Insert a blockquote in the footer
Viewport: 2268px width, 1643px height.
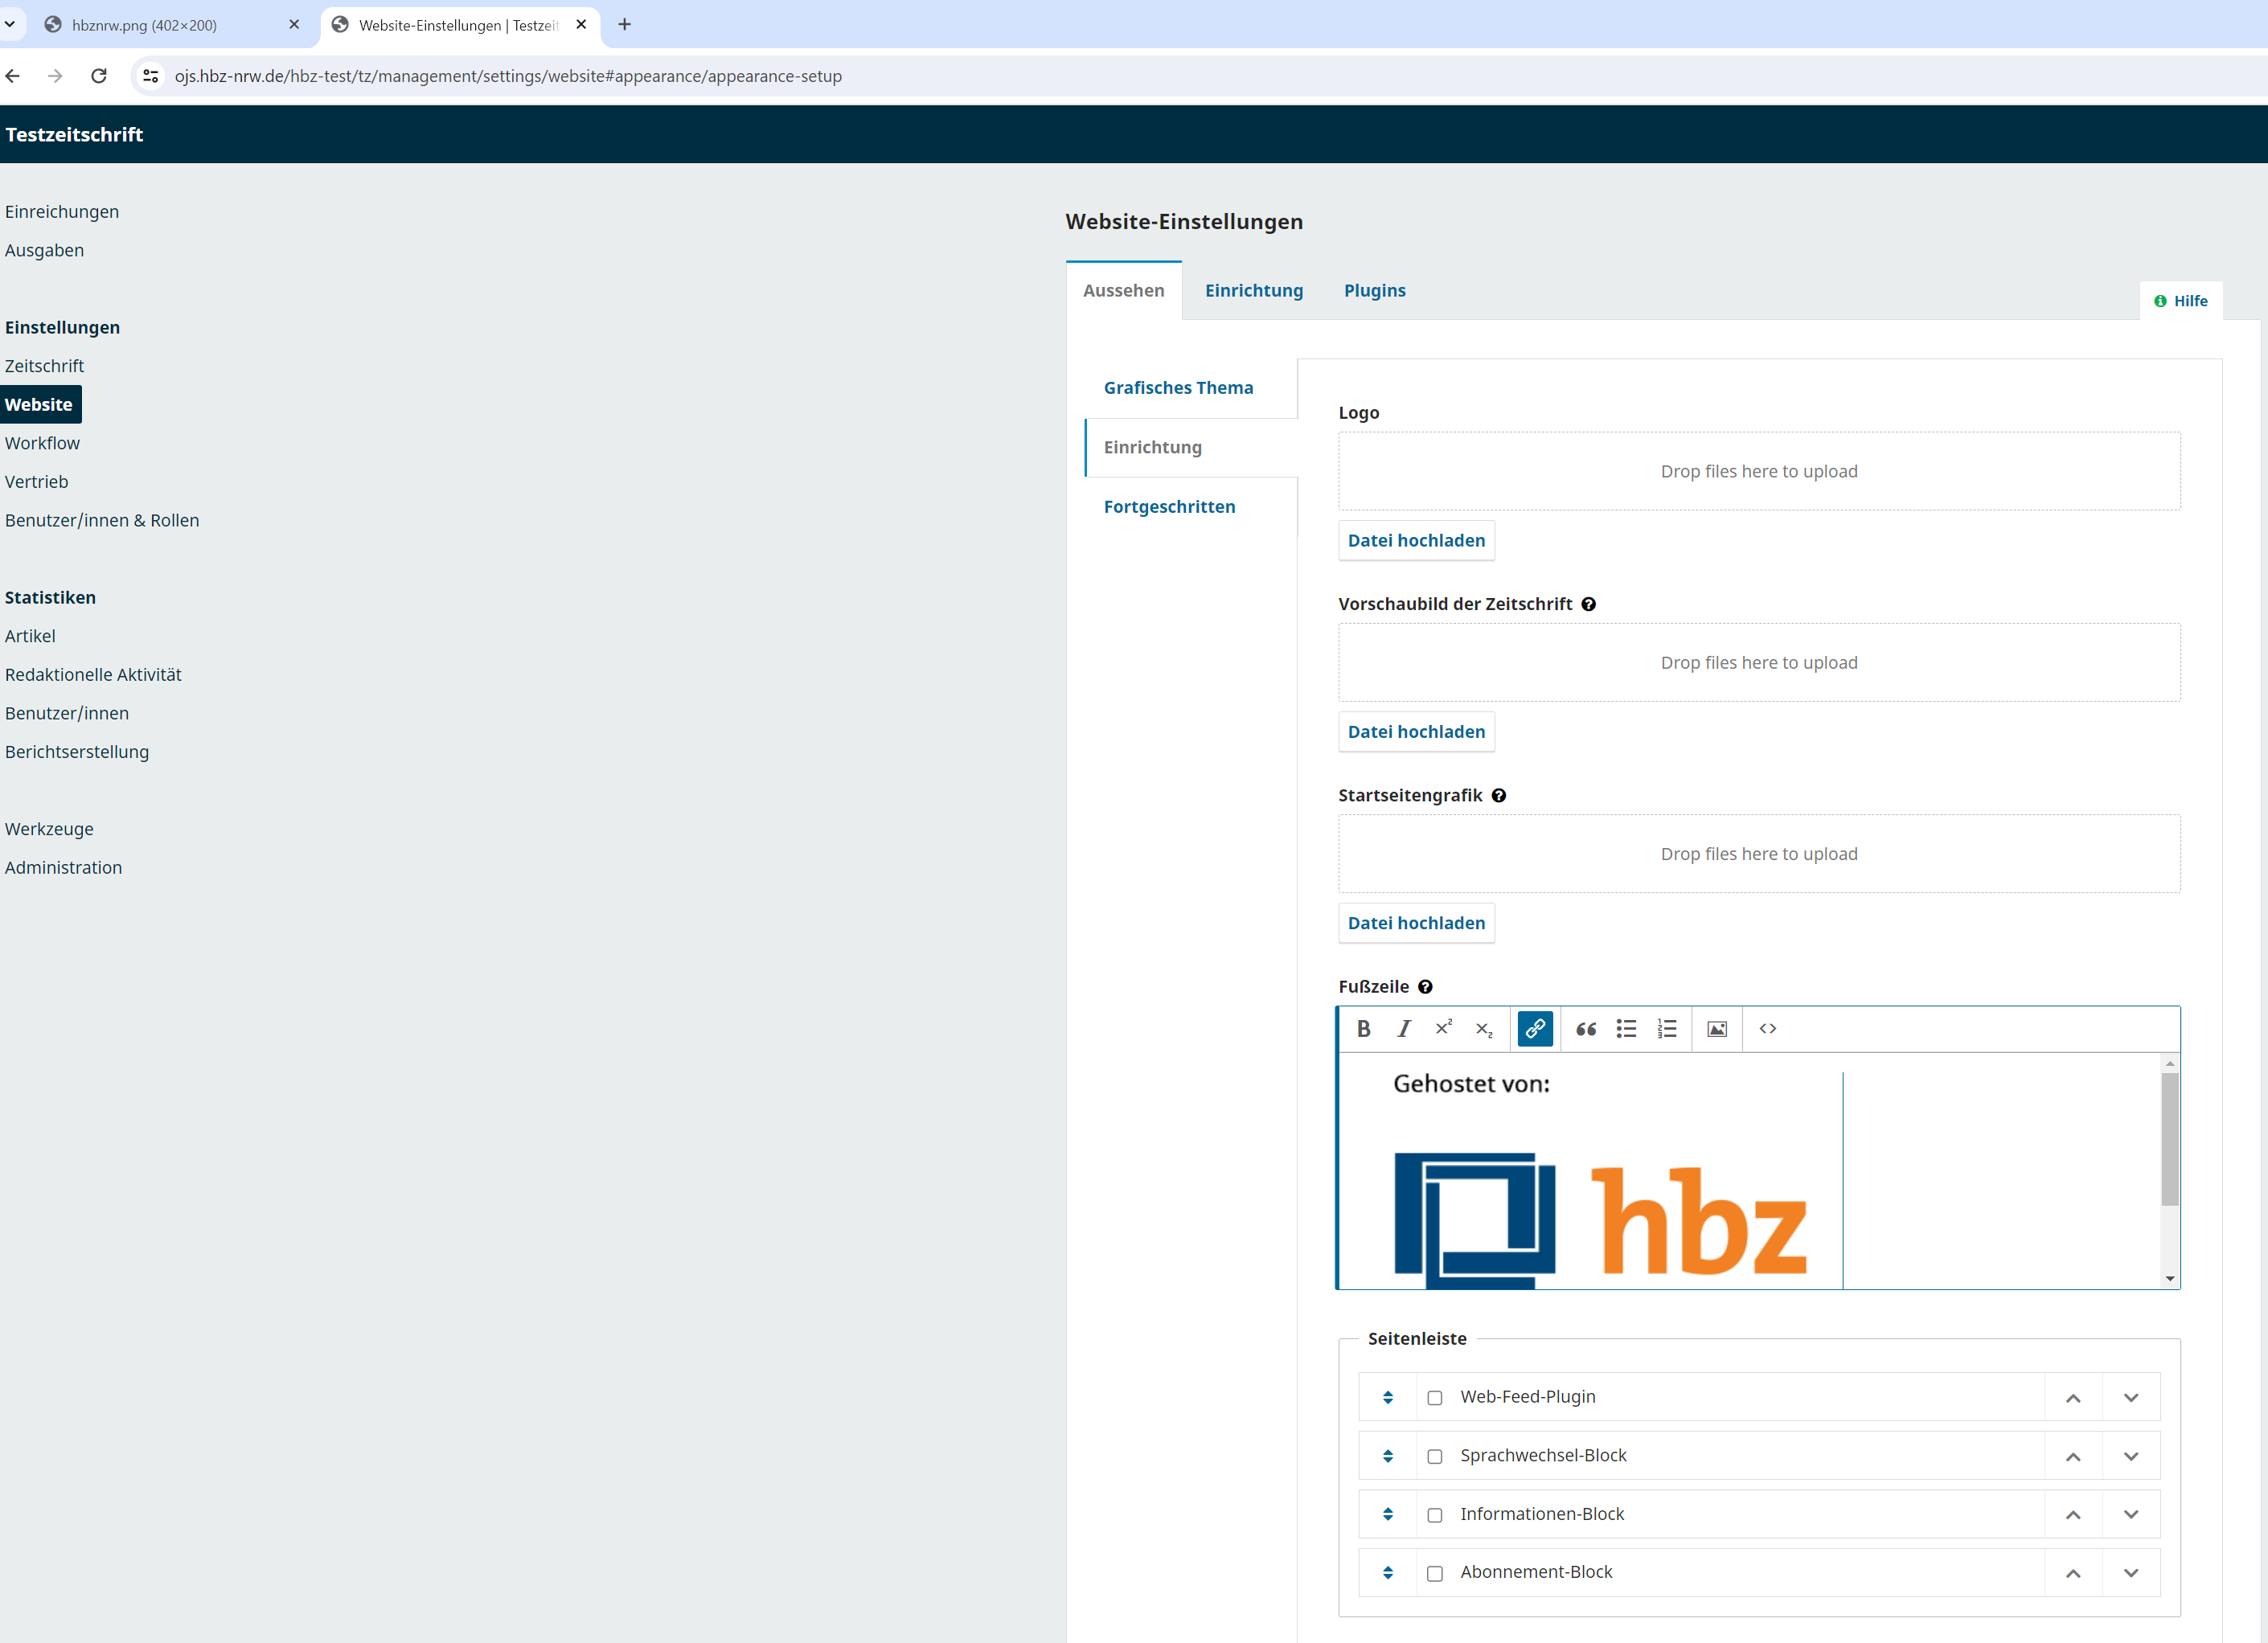point(1585,1028)
